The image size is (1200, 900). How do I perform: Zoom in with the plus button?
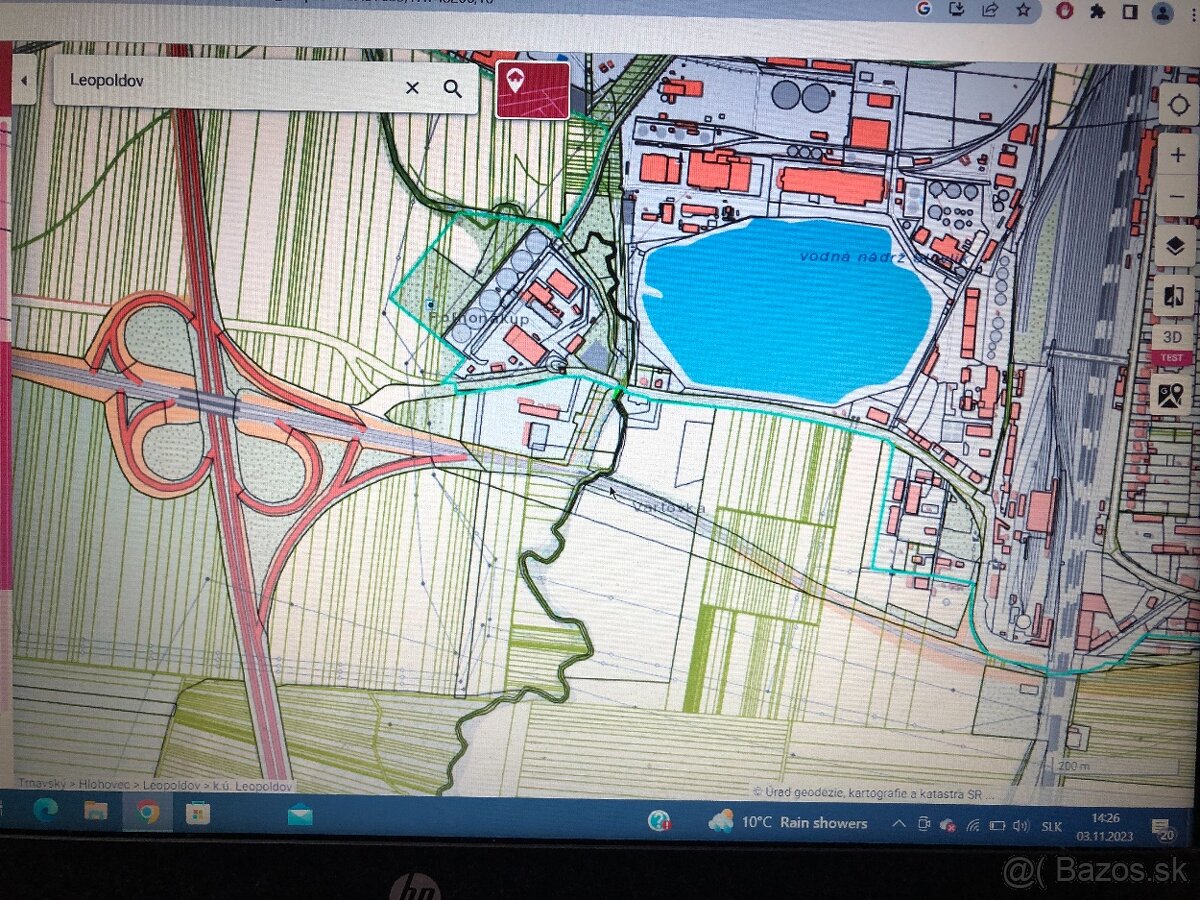(x=1177, y=155)
